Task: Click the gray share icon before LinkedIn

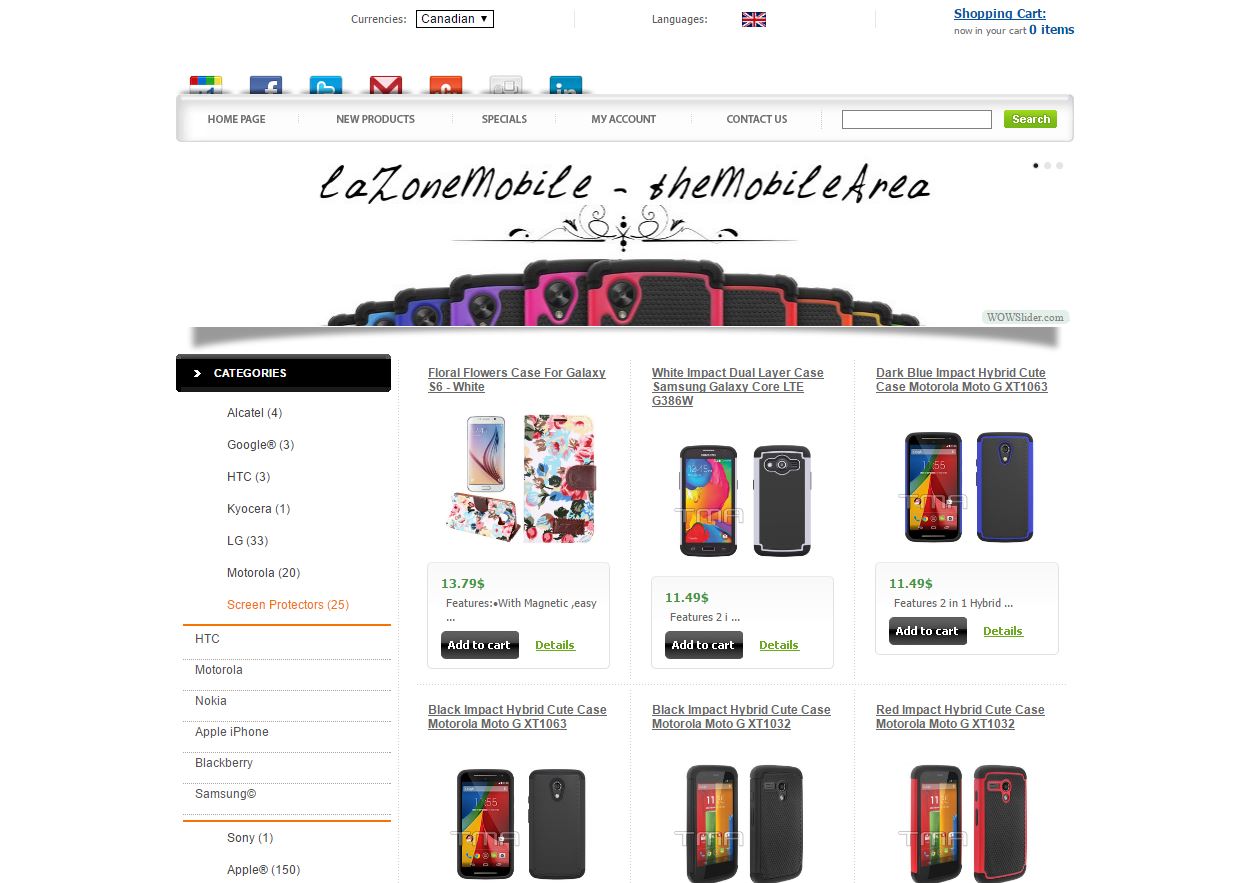Action: (506, 86)
